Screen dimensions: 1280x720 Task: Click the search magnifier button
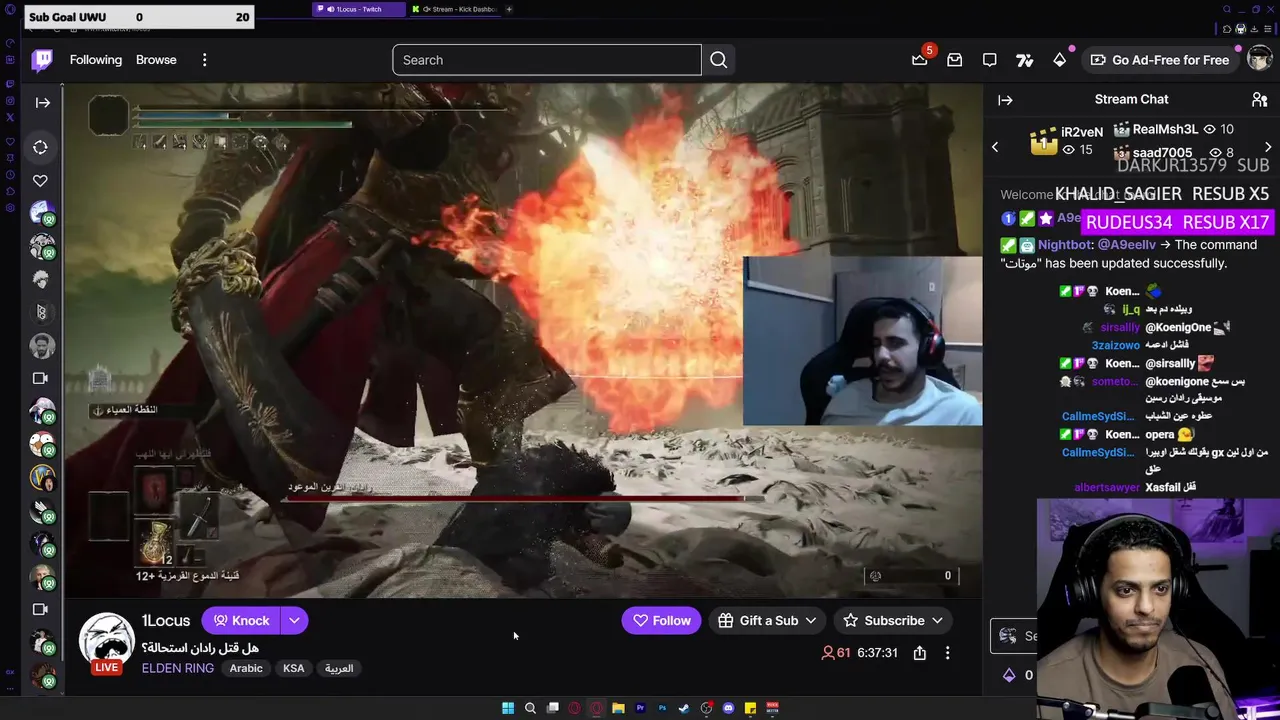tap(718, 60)
